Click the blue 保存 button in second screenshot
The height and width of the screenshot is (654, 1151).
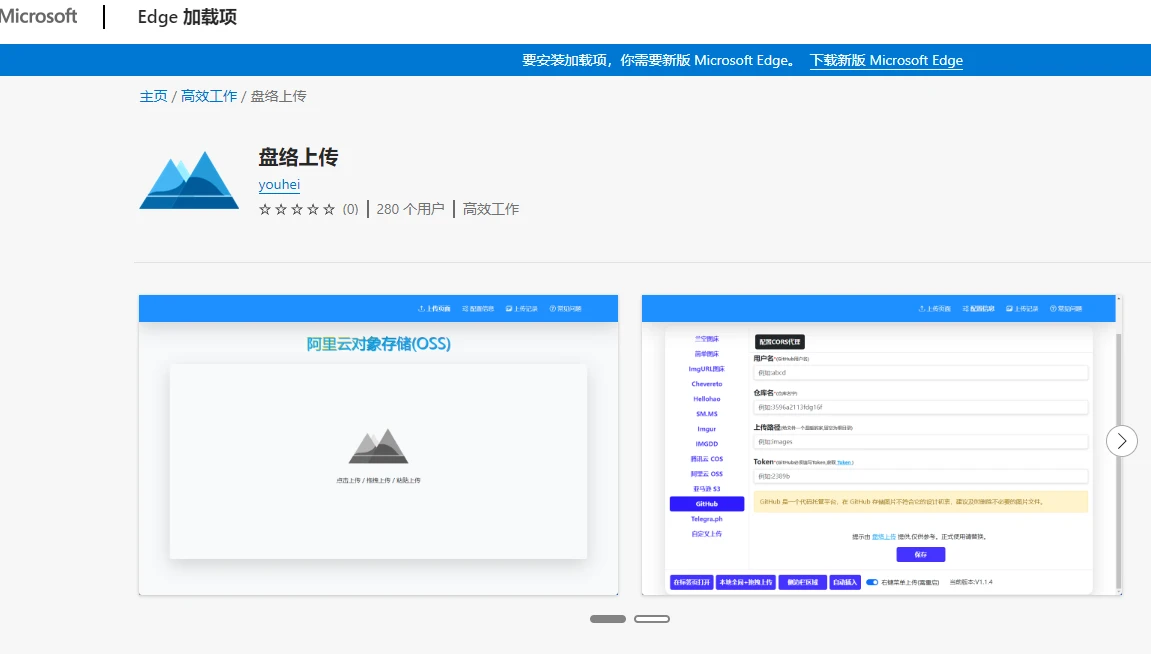point(920,555)
